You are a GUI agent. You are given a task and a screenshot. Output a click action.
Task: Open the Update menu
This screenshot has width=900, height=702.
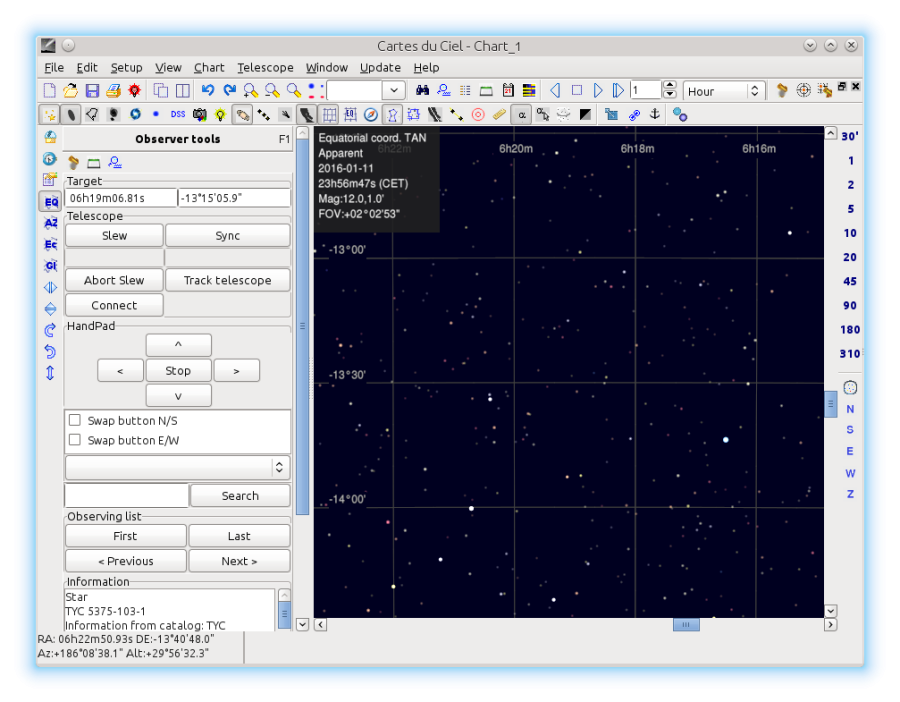pos(380,68)
